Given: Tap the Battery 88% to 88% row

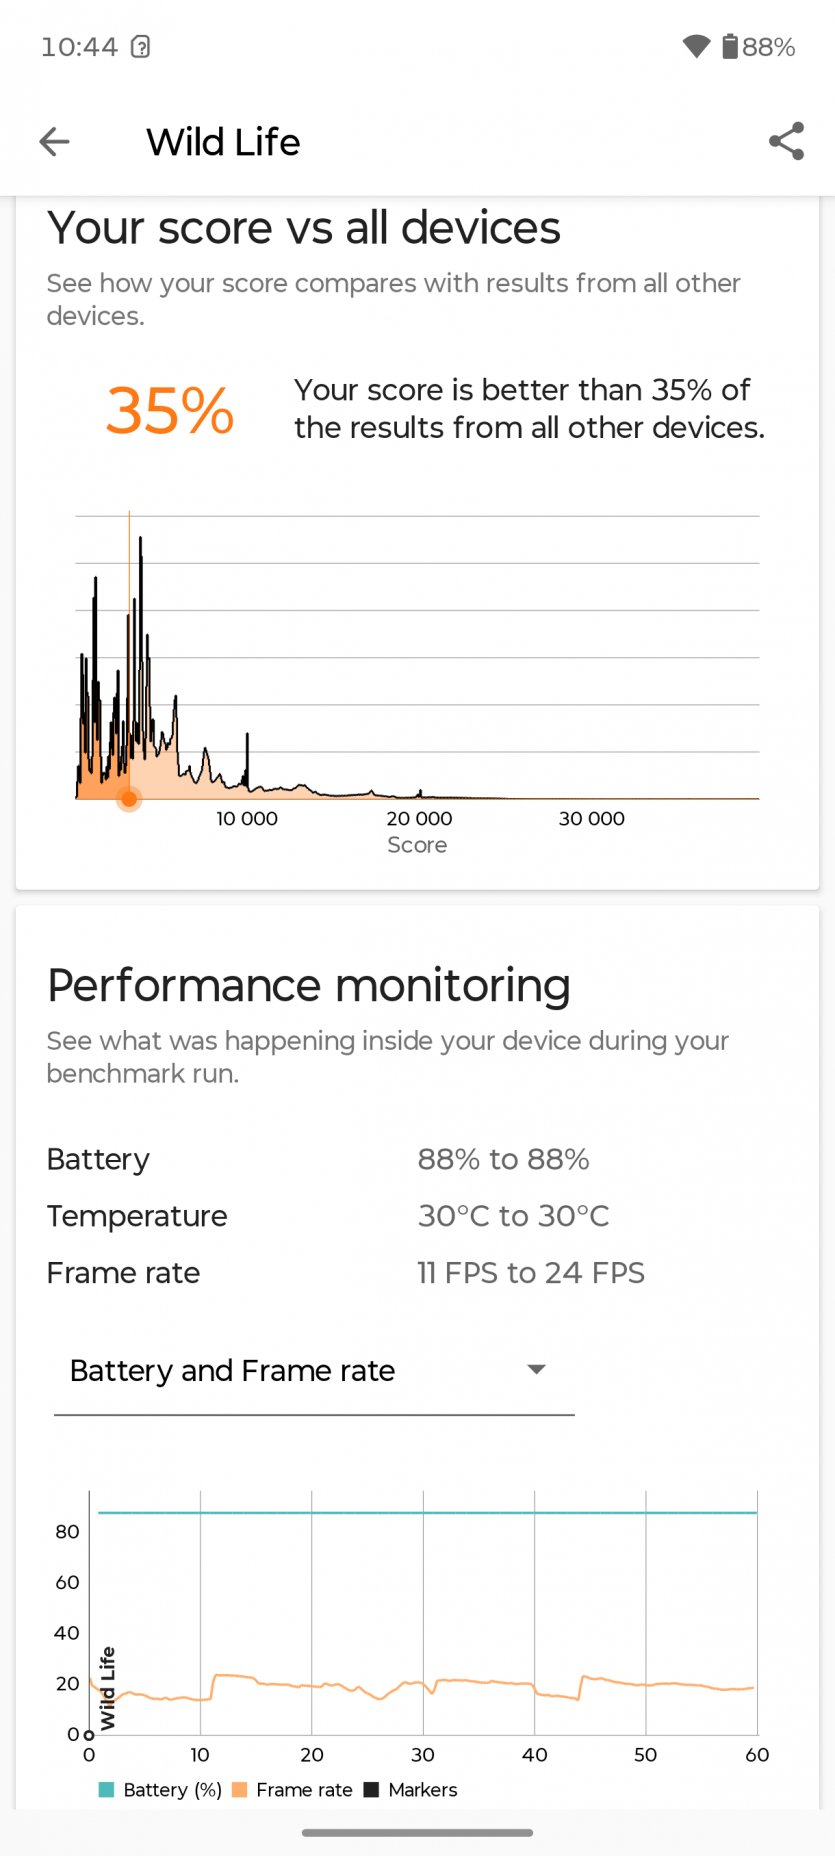Looking at the screenshot, I should [x=345, y=1159].
